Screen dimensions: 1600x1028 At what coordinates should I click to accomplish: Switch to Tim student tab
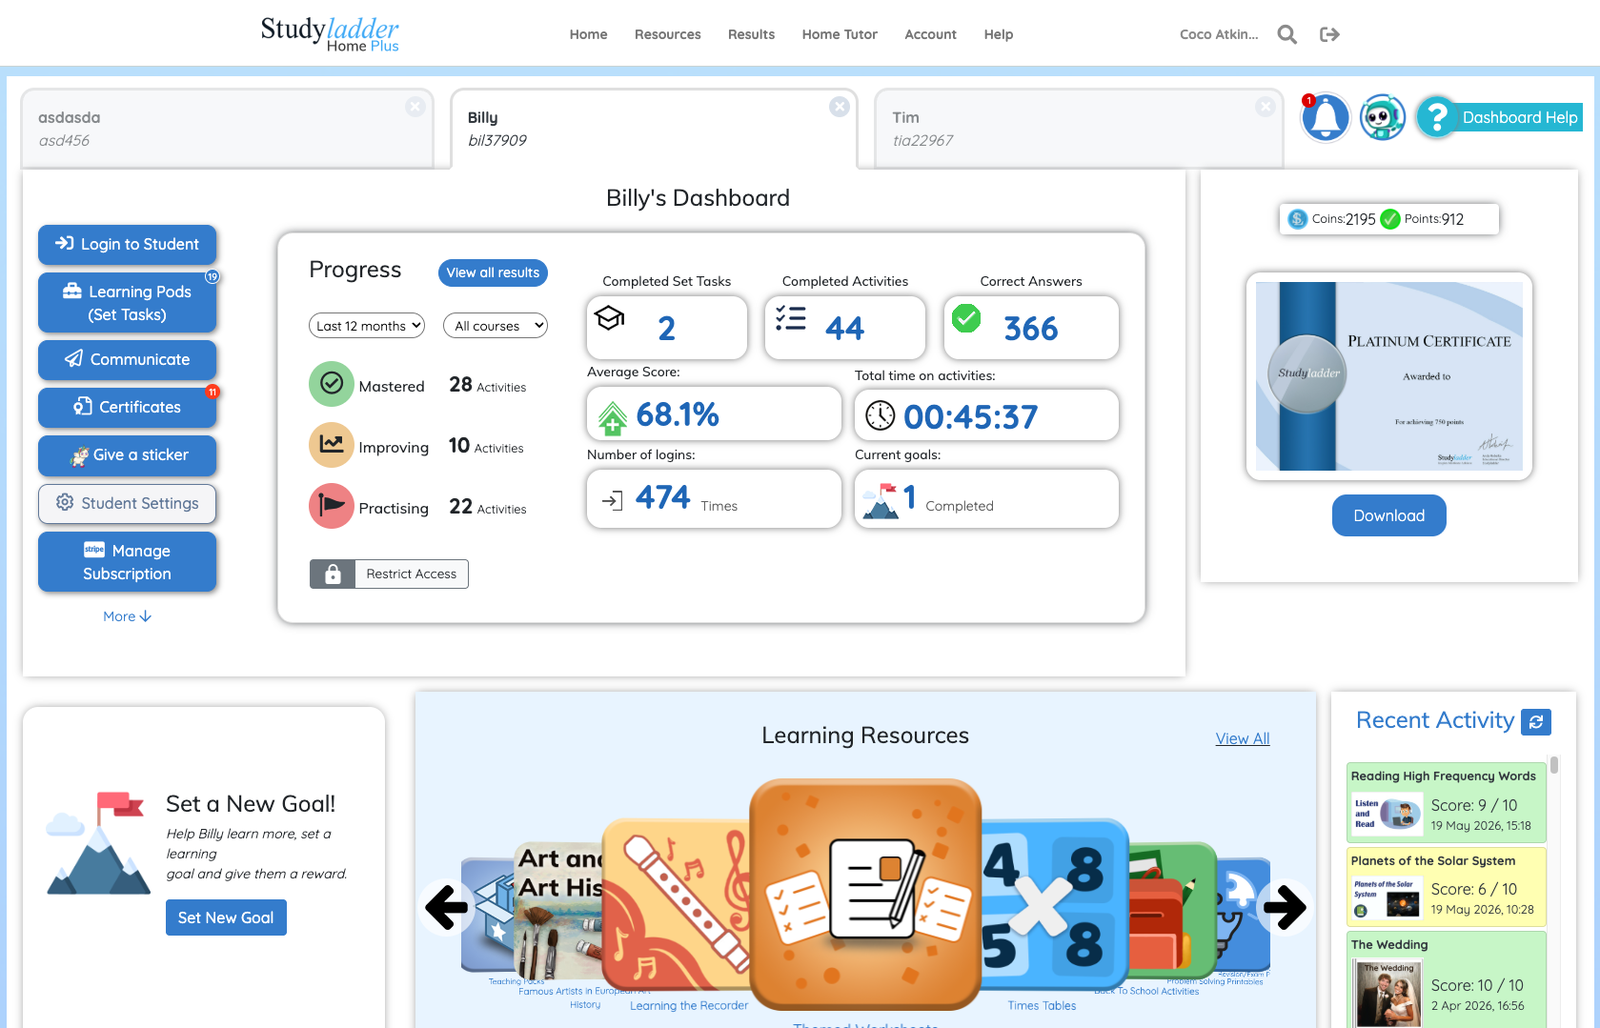coord(1078,129)
